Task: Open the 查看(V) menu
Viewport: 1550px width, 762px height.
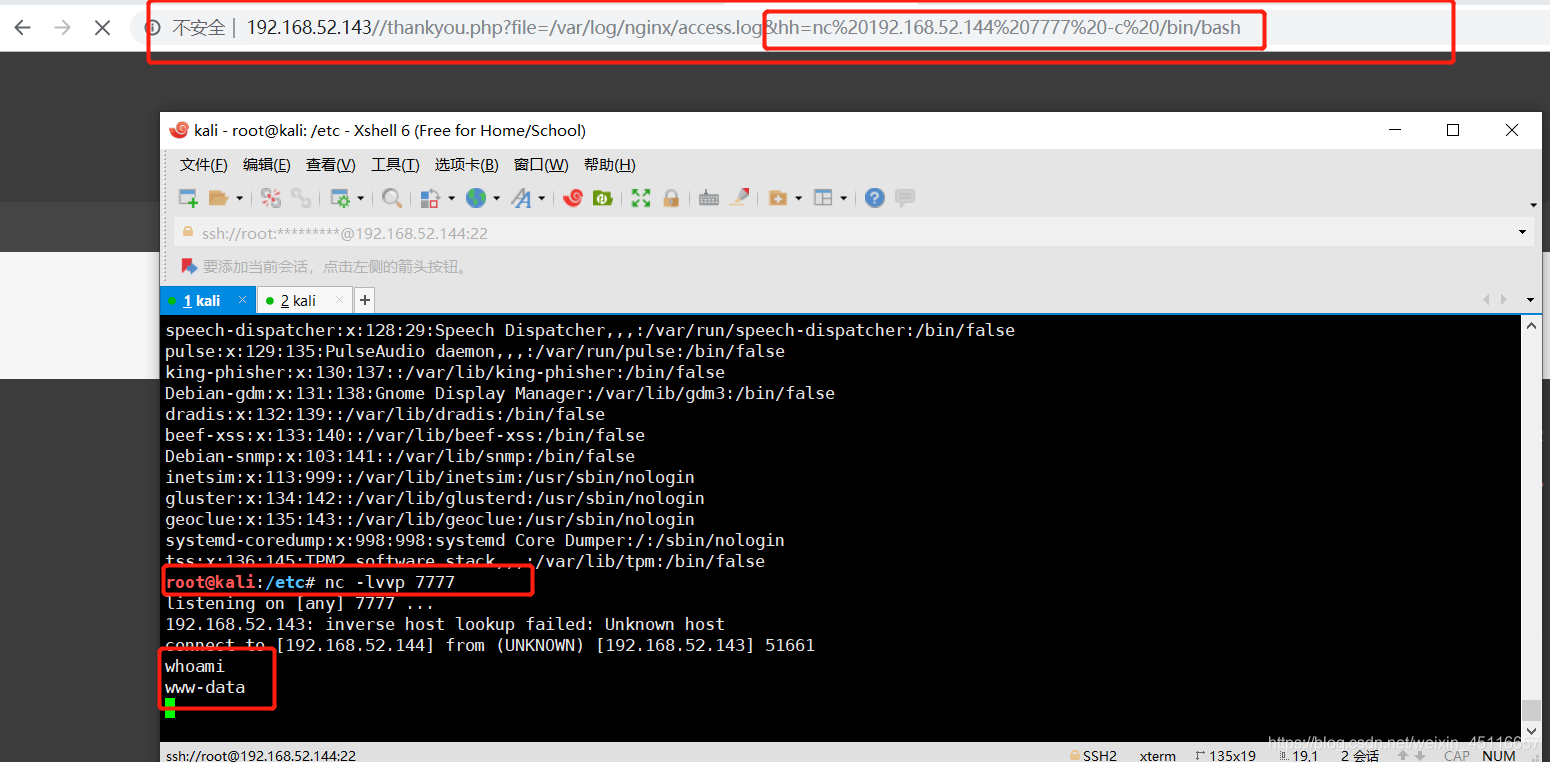Action: click(331, 165)
